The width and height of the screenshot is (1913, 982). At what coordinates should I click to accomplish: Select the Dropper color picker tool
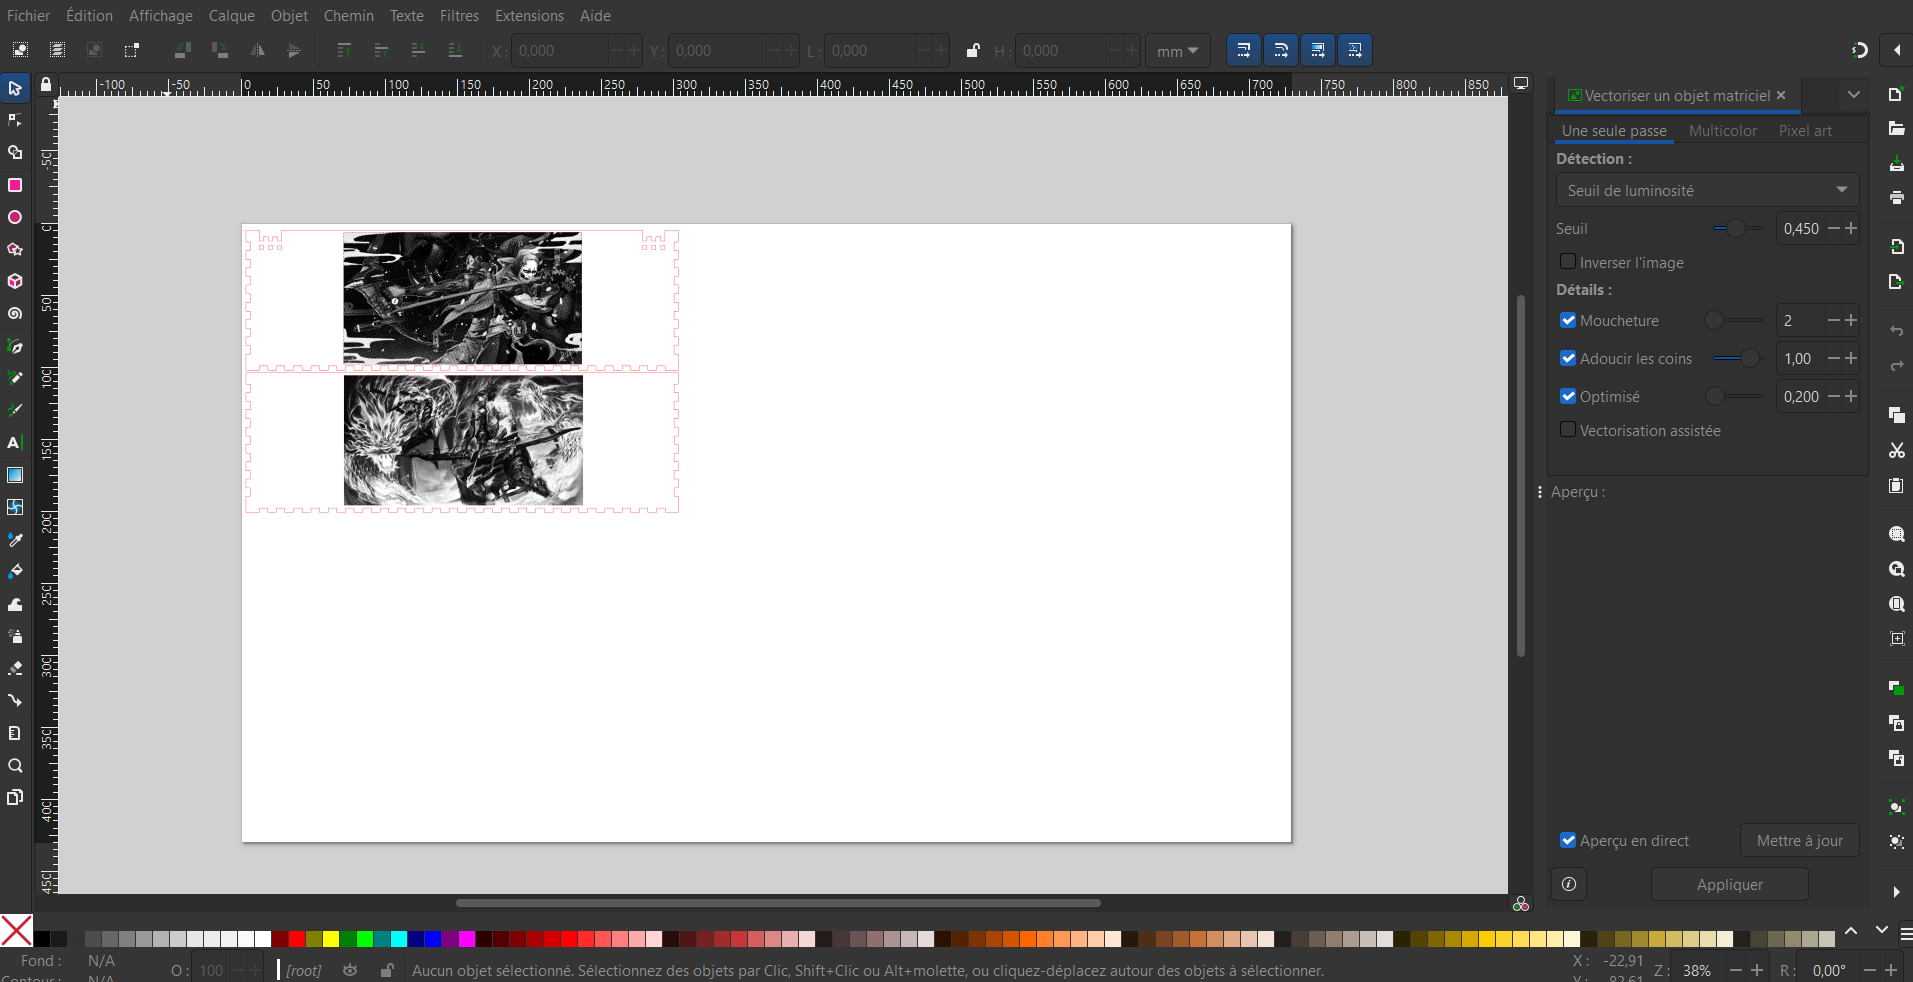point(15,540)
